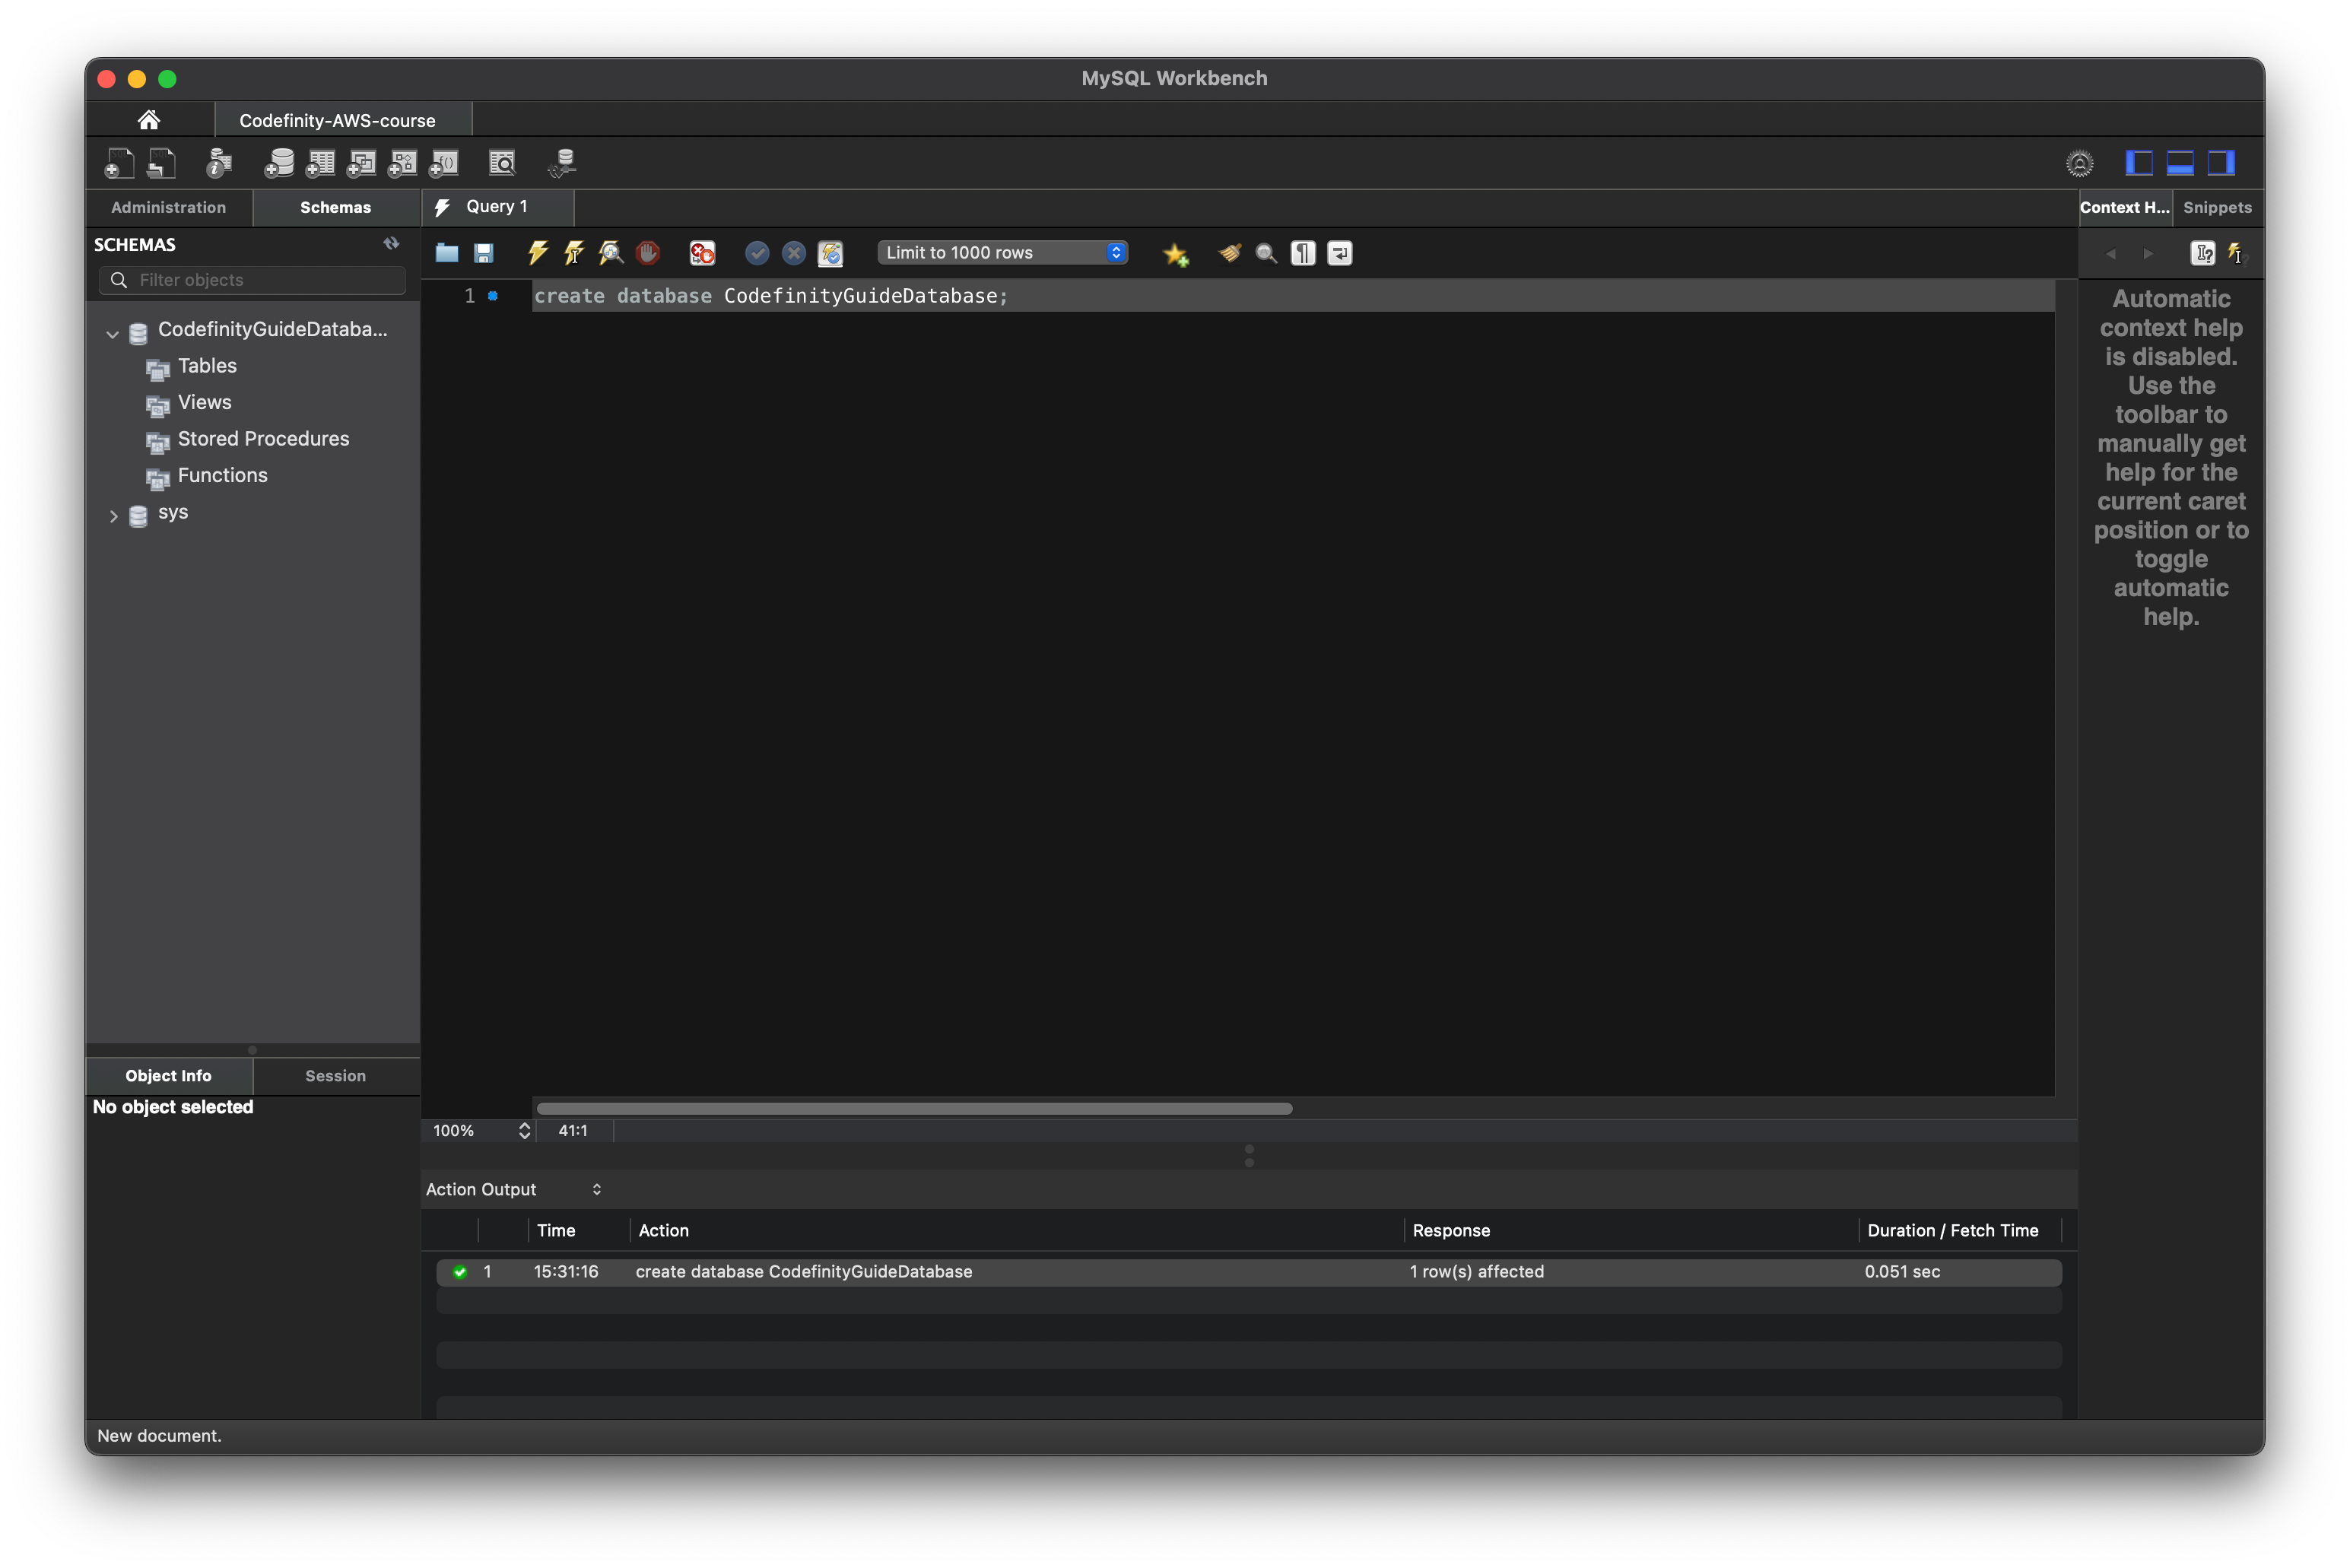The height and width of the screenshot is (1568, 2350).
Task: Toggle the bottom output panel
Action: point(2180,163)
